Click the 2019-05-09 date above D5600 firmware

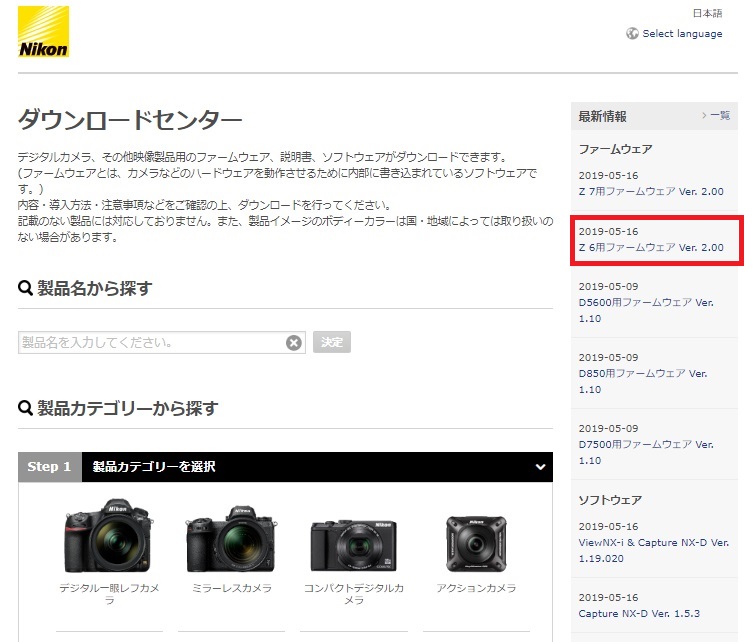(x=608, y=287)
